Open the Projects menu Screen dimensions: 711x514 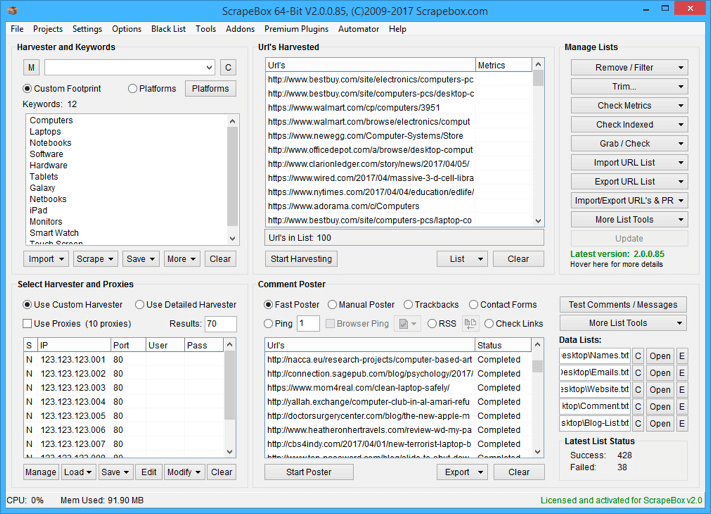pyautogui.click(x=48, y=29)
